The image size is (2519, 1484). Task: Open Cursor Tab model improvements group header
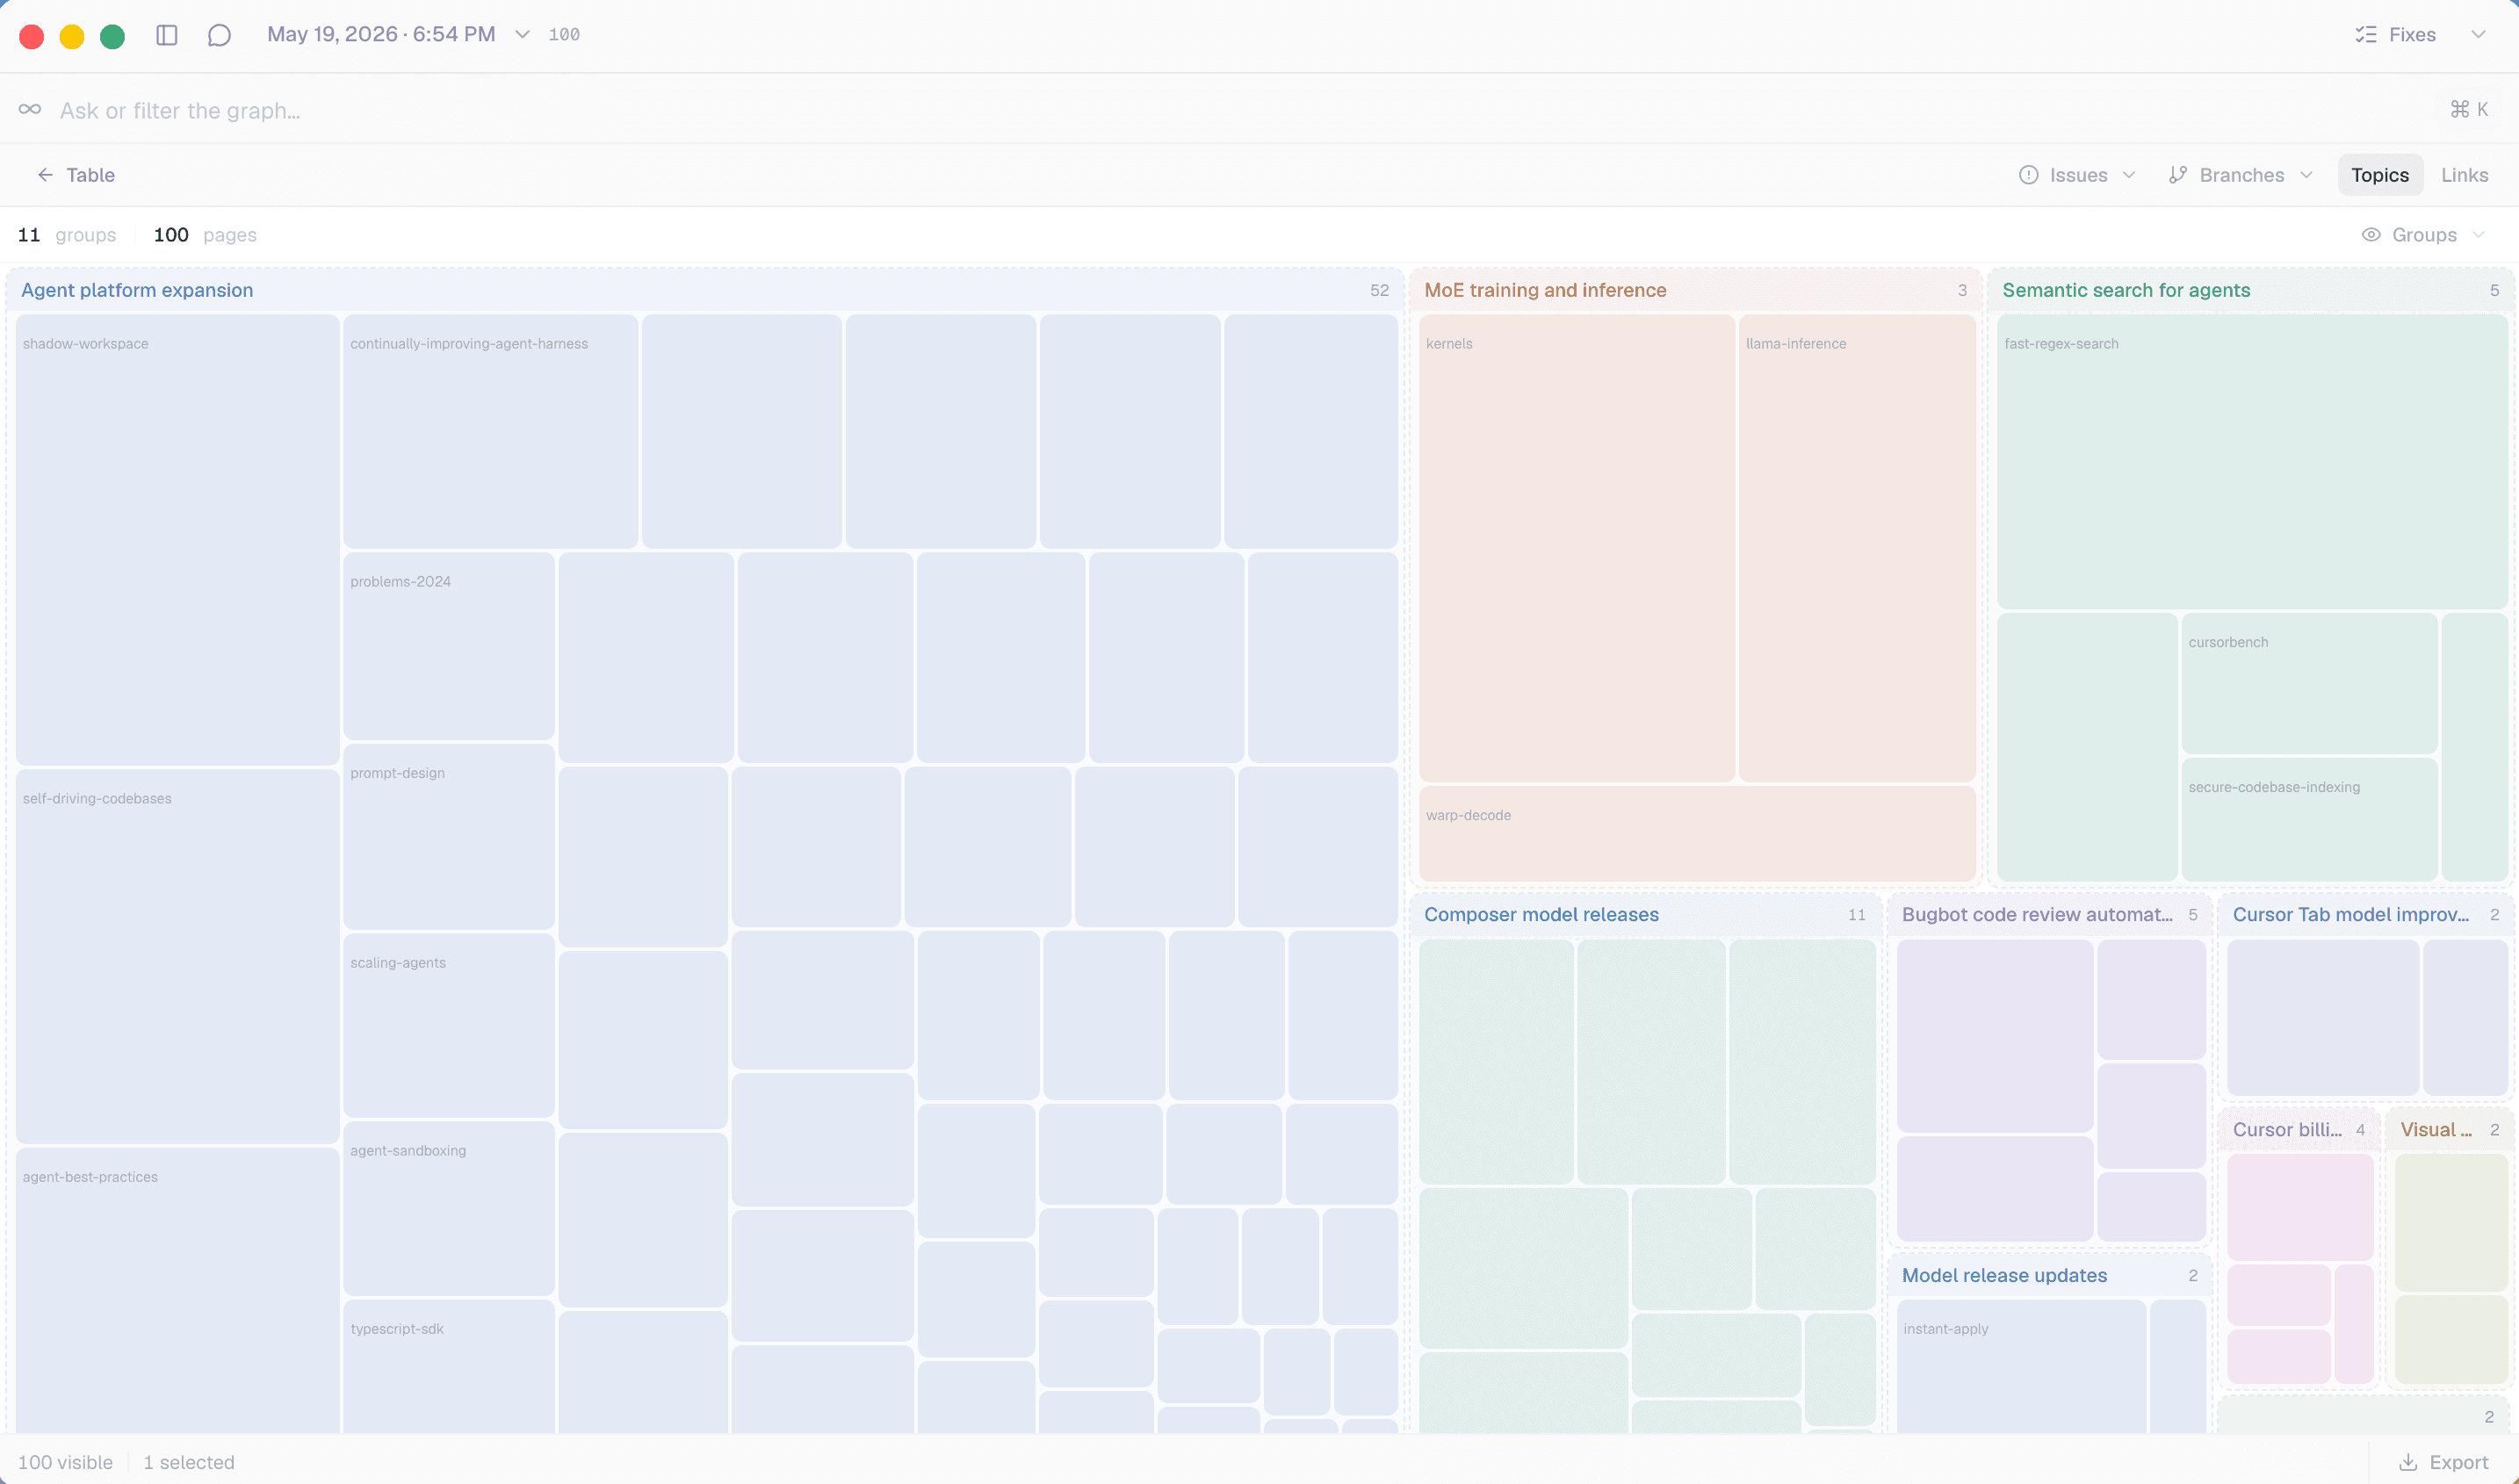[x=2365, y=914]
